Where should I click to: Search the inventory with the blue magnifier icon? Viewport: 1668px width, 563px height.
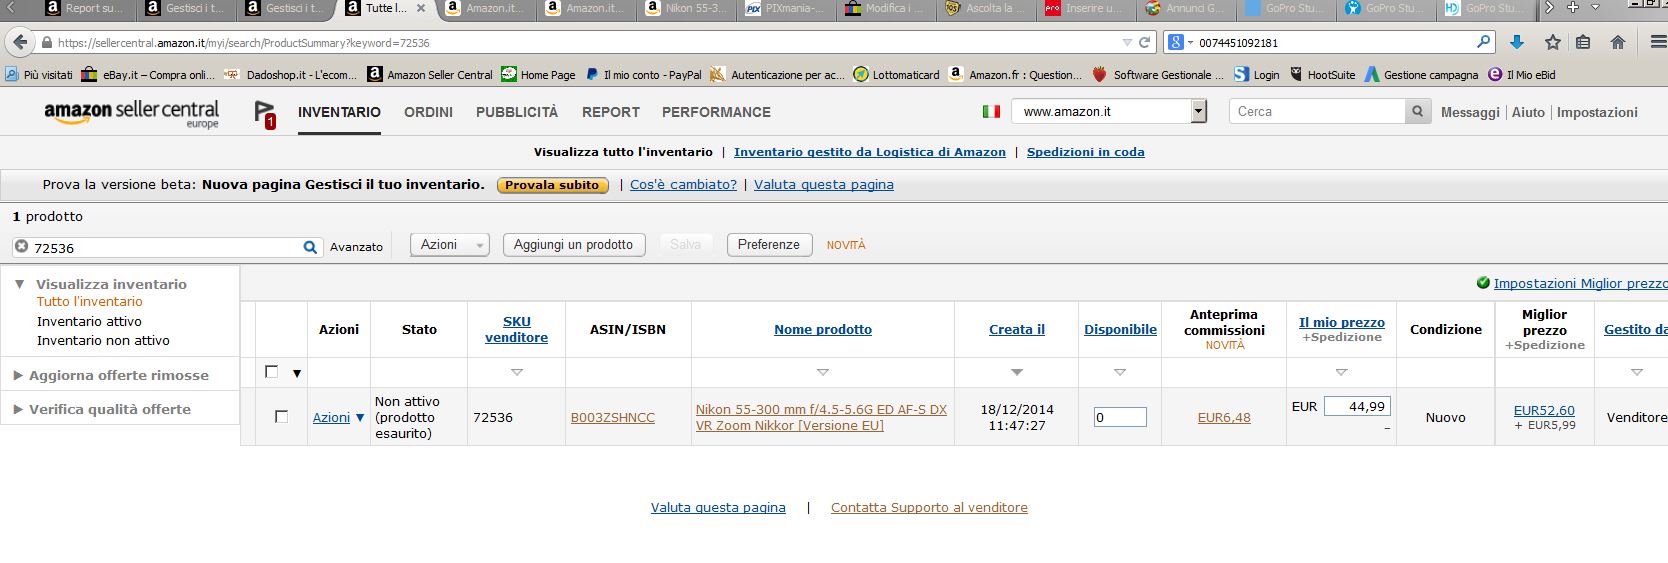coord(310,247)
